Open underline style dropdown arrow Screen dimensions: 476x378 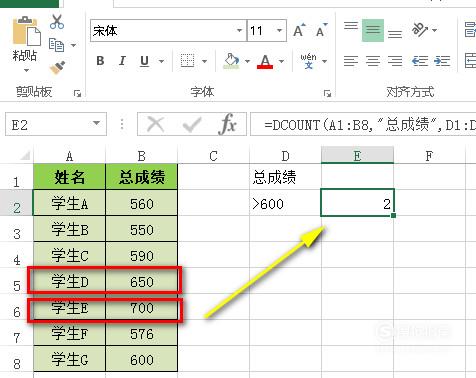tap(161, 61)
